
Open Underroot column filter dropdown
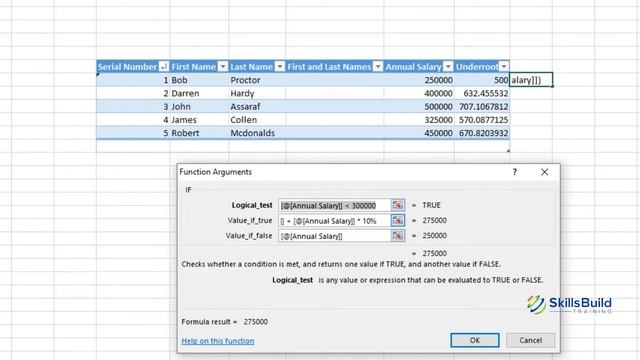tap(504, 67)
